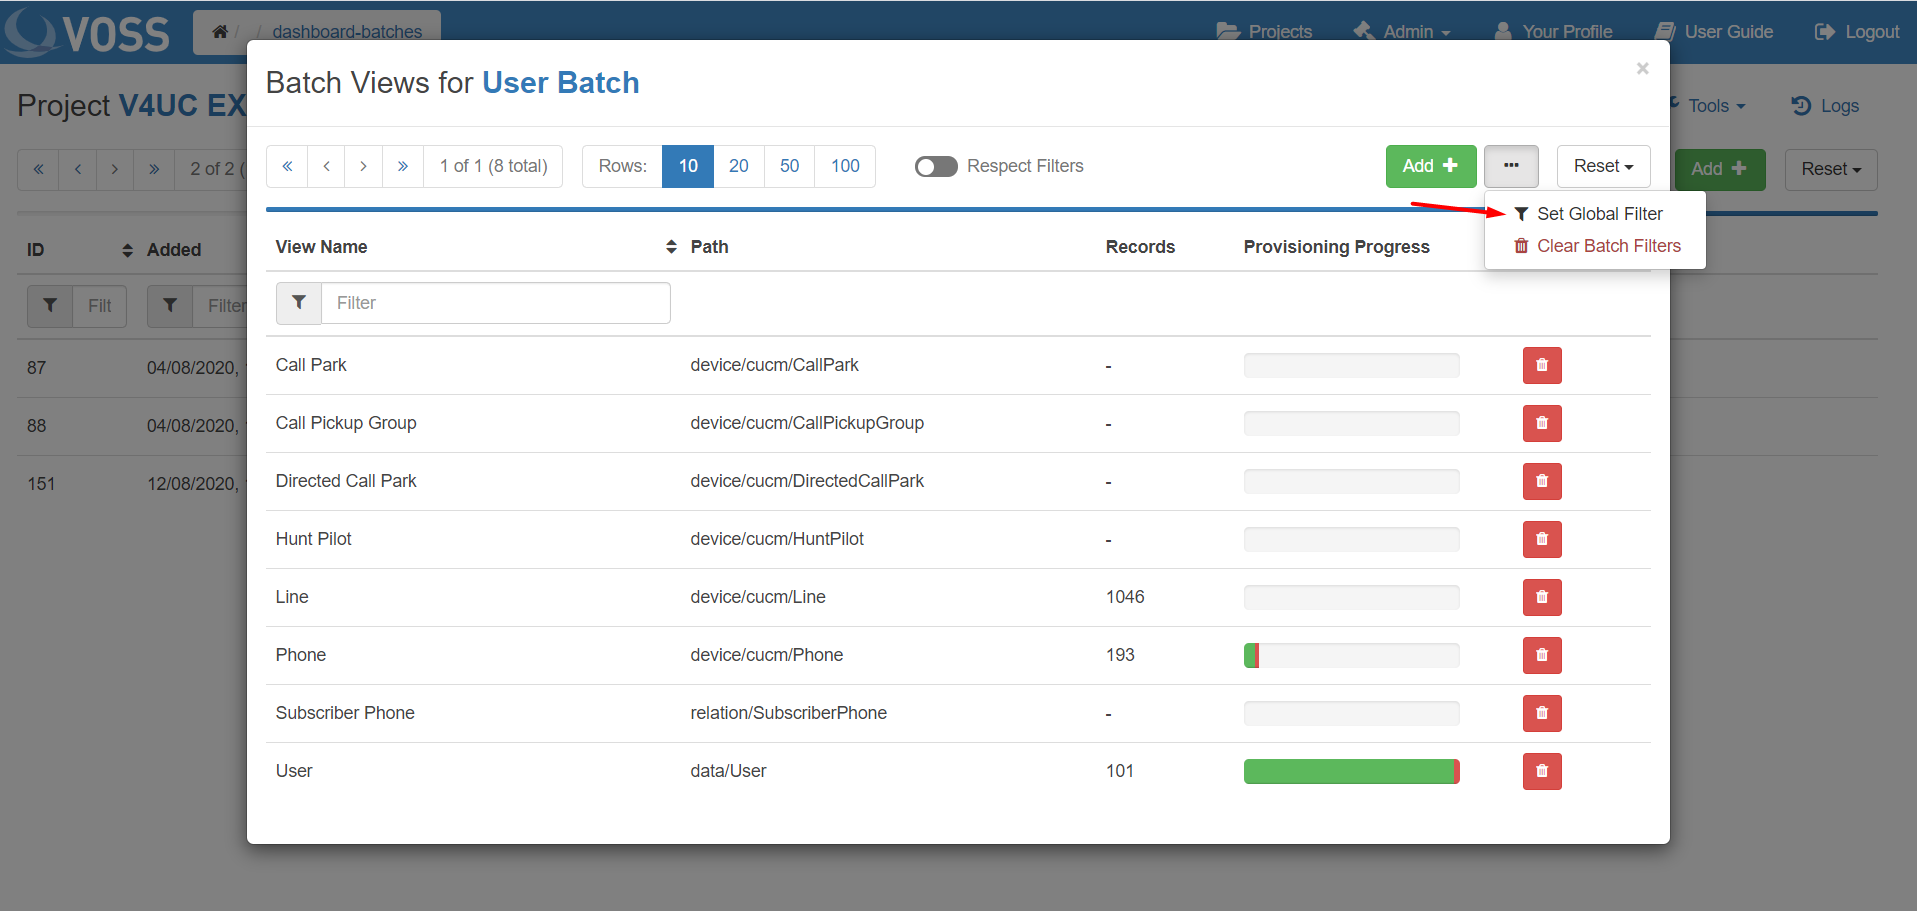
Task: Remove the User view with trash icon
Action: click(1541, 771)
